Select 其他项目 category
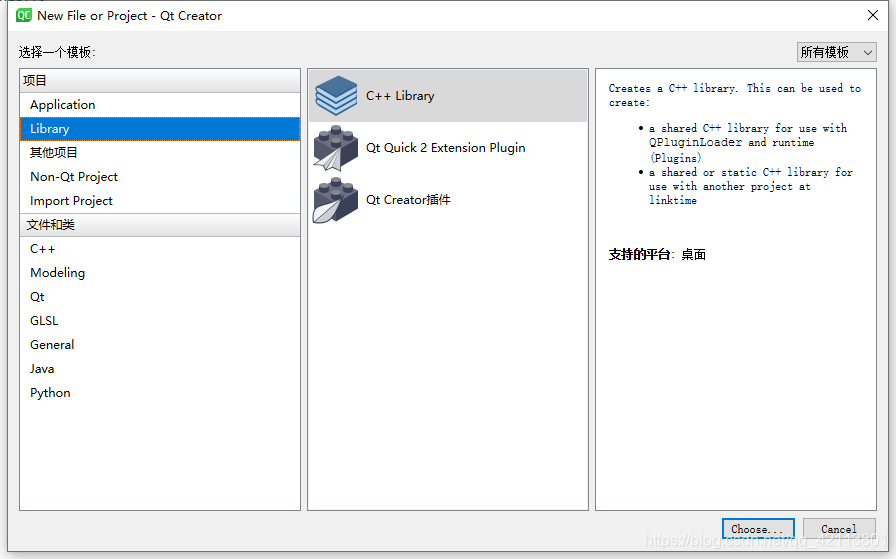The height and width of the screenshot is (559, 896). tap(160, 153)
